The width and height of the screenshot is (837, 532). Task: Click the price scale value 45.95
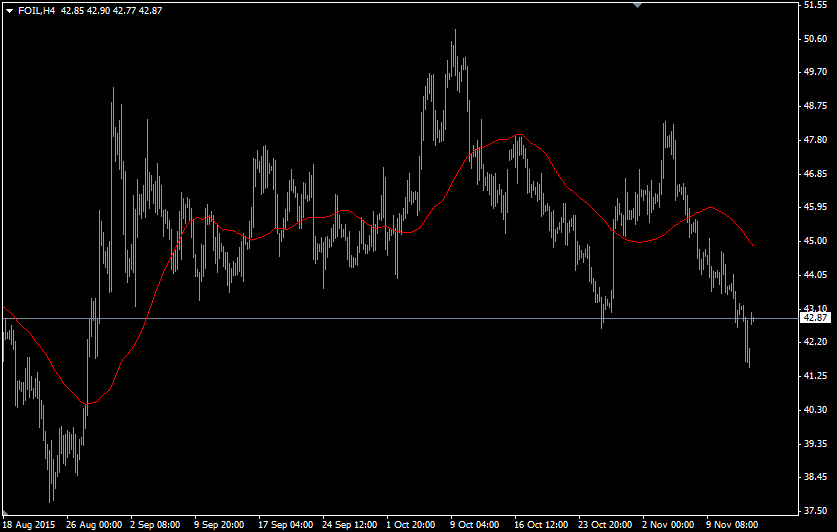(x=816, y=207)
